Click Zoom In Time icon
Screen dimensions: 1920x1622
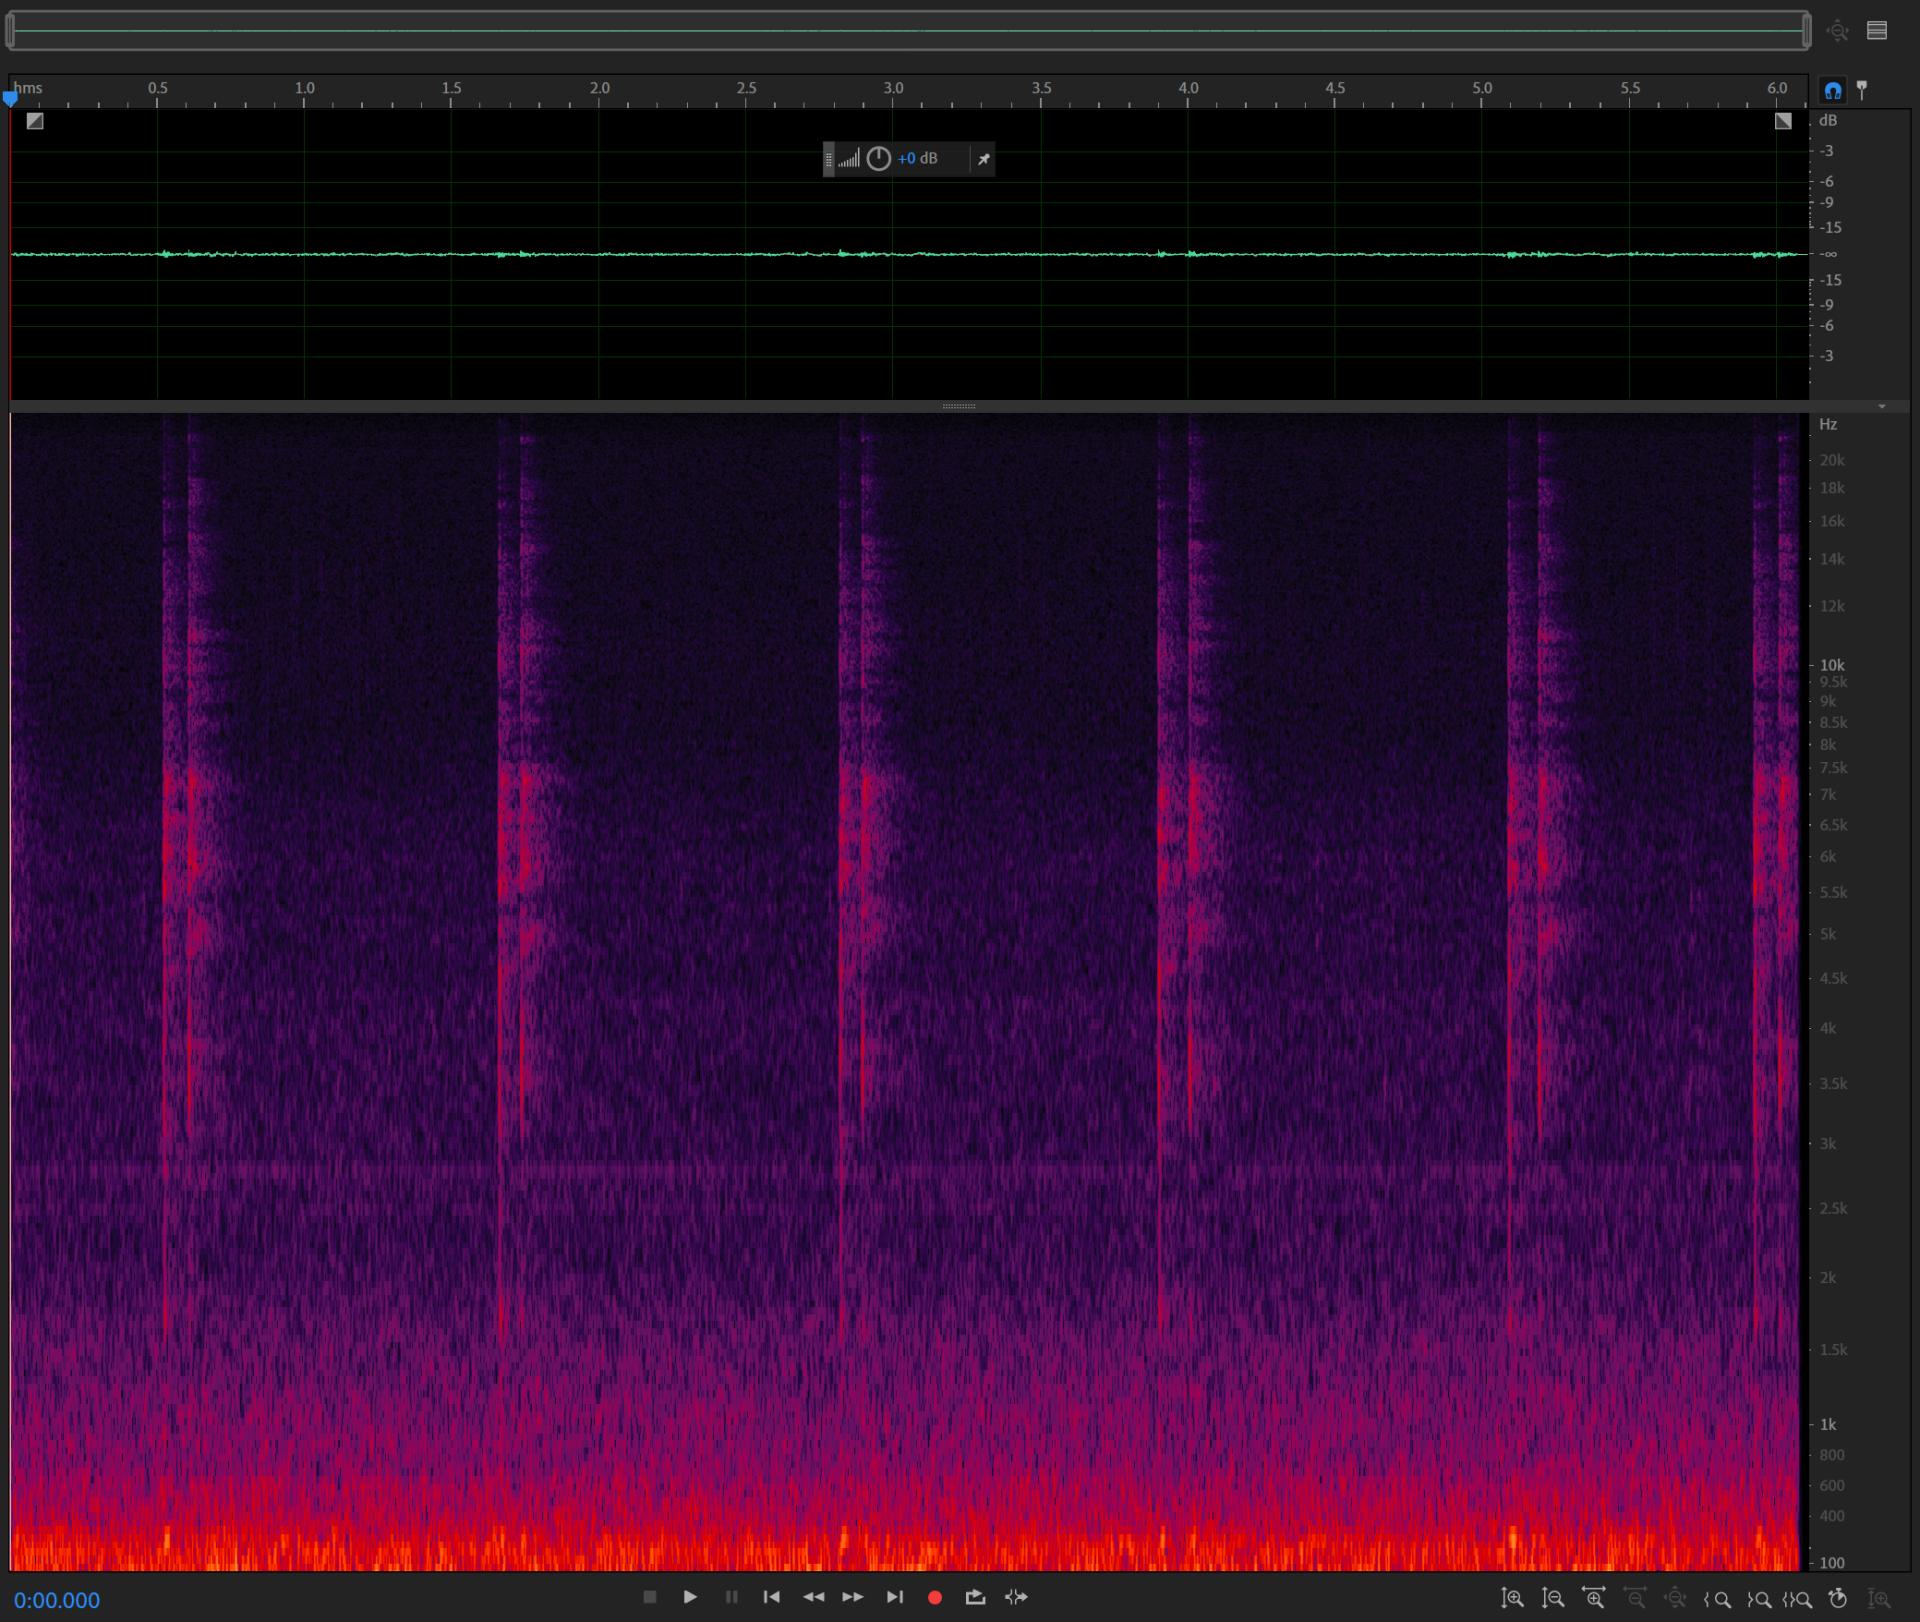pyautogui.click(x=1594, y=1598)
